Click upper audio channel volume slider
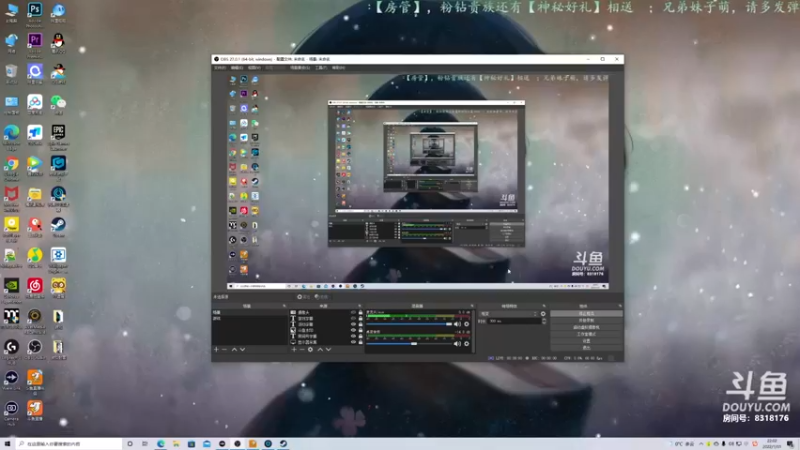 pyautogui.click(x=409, y=324)
